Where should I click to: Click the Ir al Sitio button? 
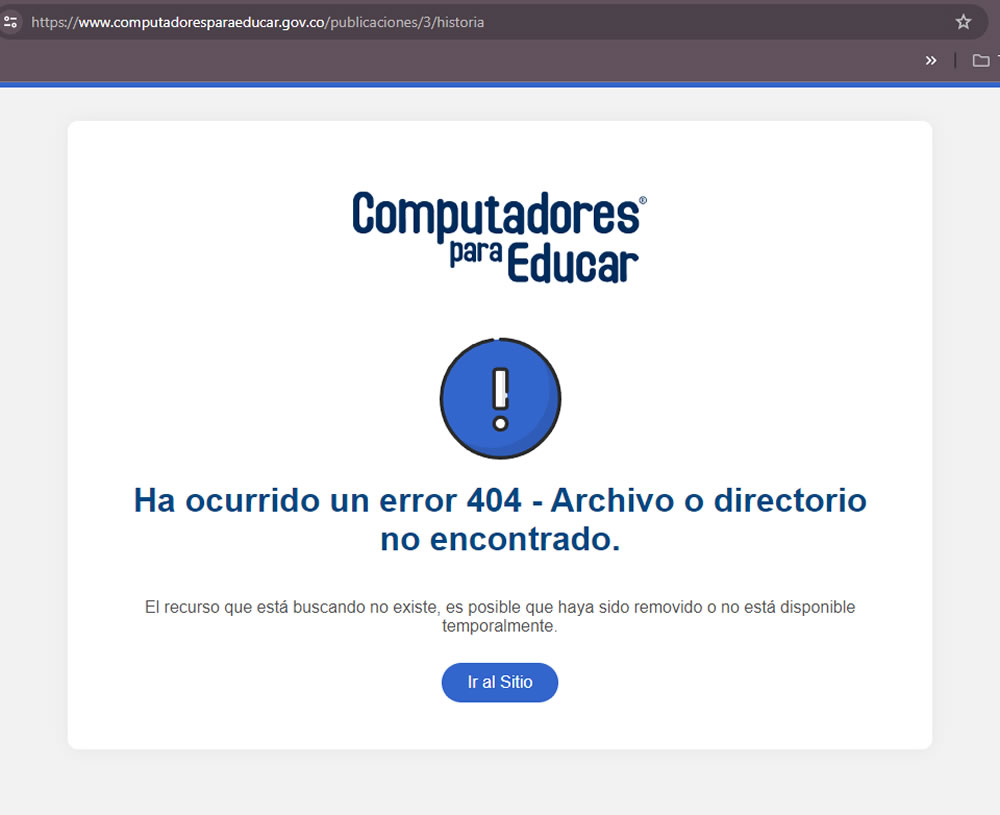pyautogui.click(x=500, y=682)
